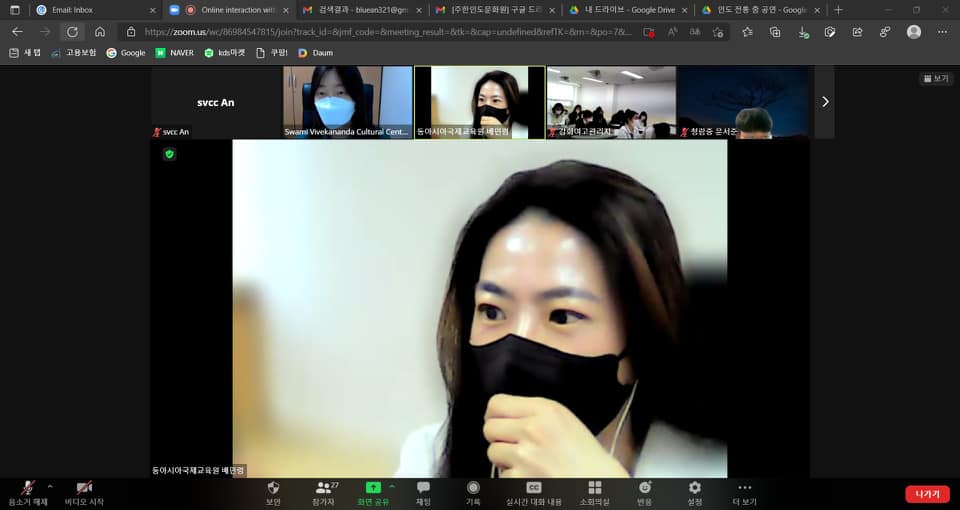This screenshot has height=510, width=960.
Task: Open Reactions (반응) emoji icon
Action: click(x=645, y=488)
